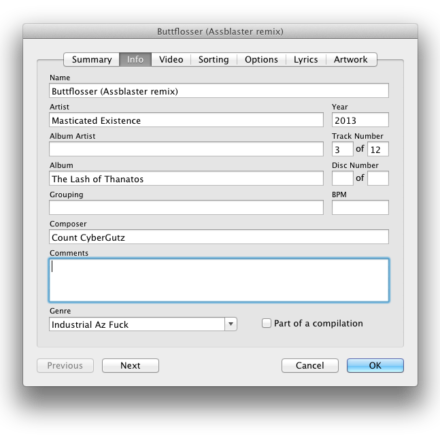The height and width of the screenshot is (440, 440).
Task: Click the track number field showing 3
Action: pos(342,149)
